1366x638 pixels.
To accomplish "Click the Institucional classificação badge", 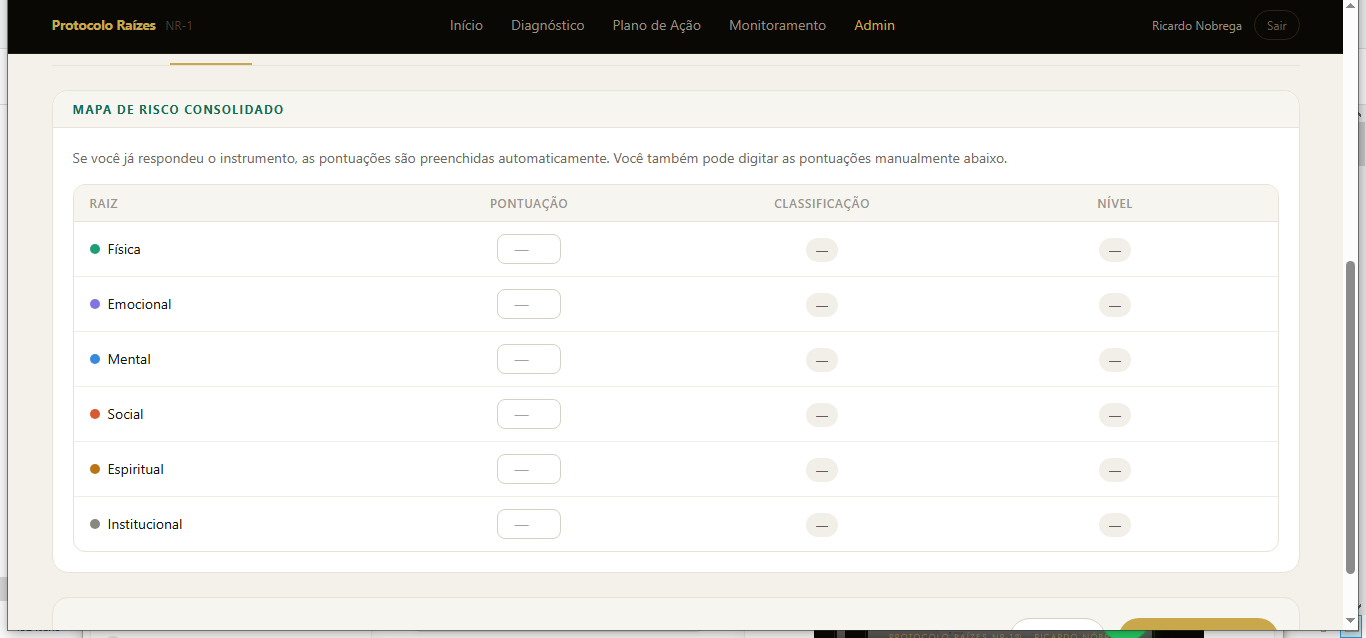I will point(821,525).
